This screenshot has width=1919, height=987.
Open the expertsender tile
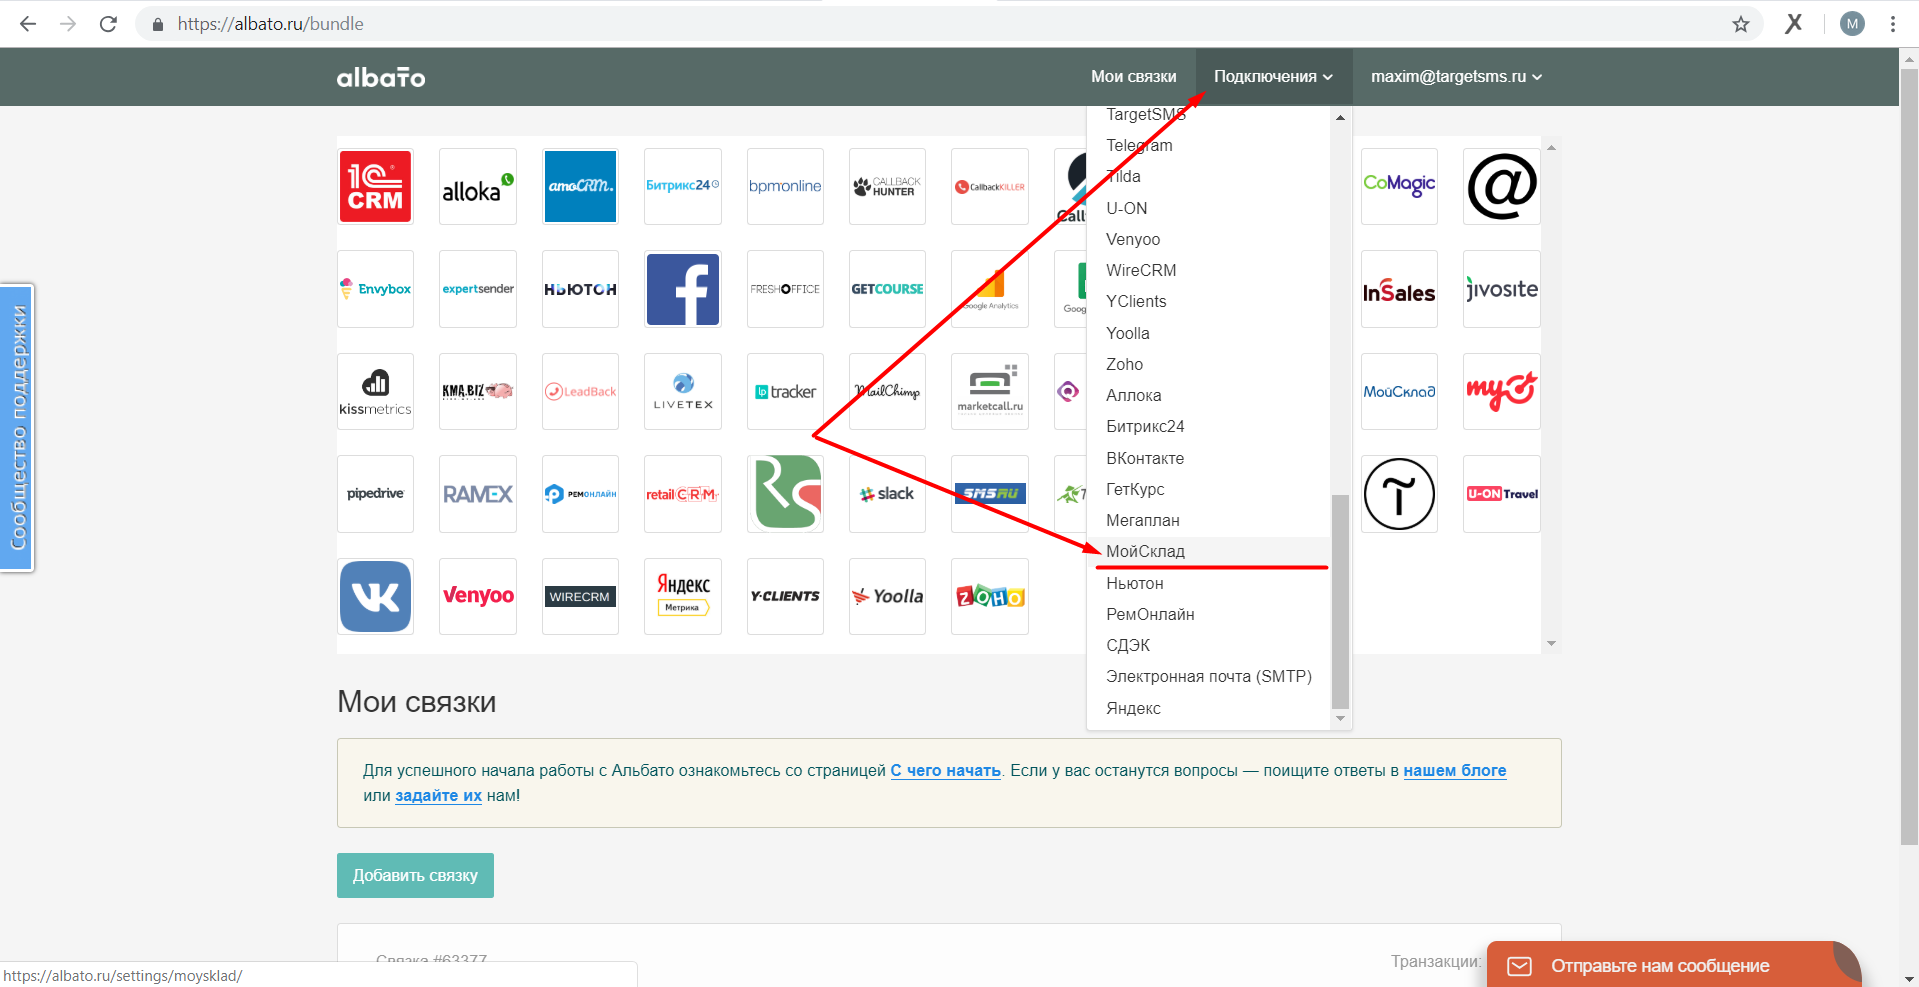pyautogui.click(x=478, y=289)
